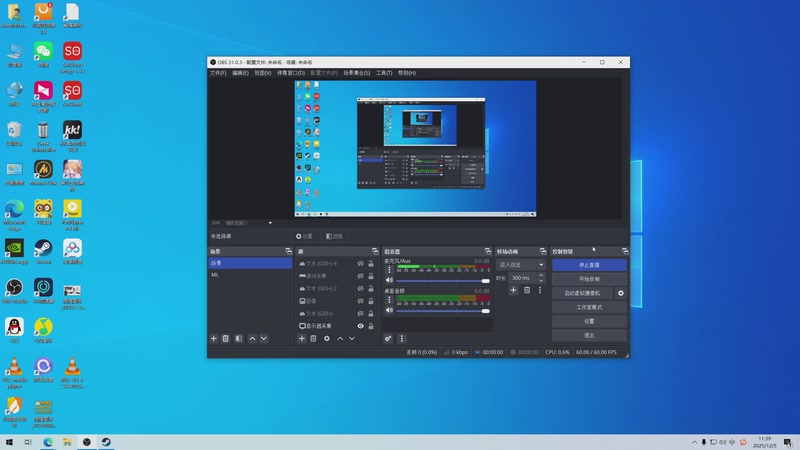Open scene filters icon in the Scenes panel

[239, 338]
